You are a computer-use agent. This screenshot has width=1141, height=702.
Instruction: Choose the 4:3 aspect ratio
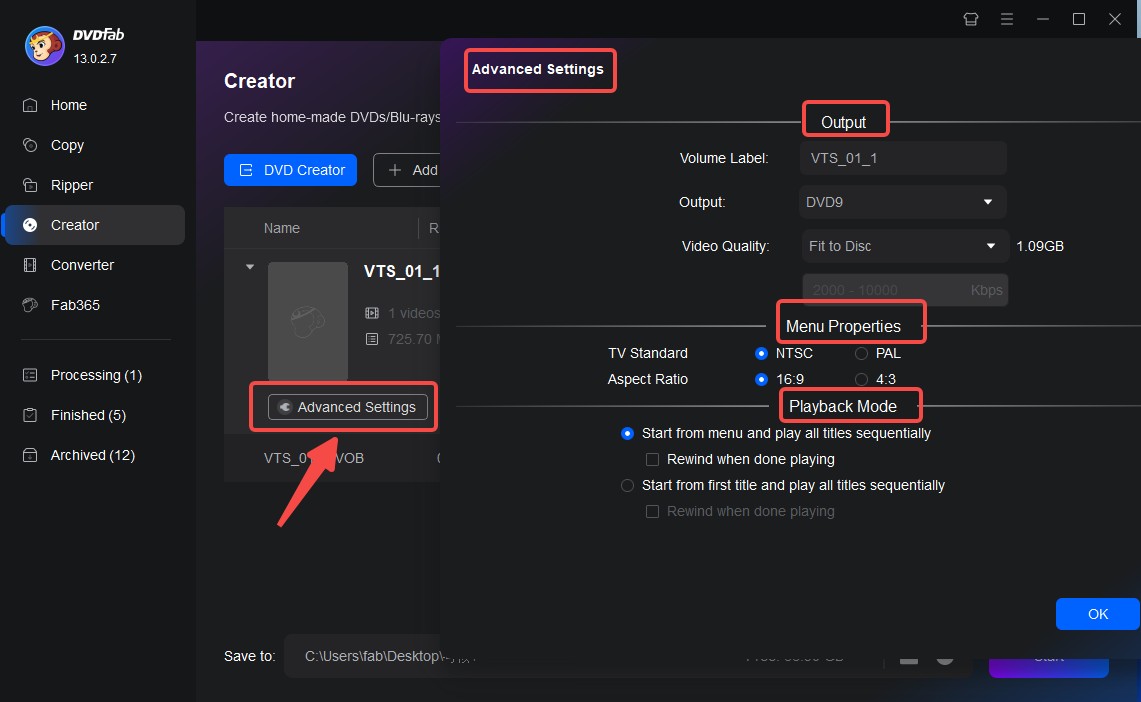click(x=861, y=380)
